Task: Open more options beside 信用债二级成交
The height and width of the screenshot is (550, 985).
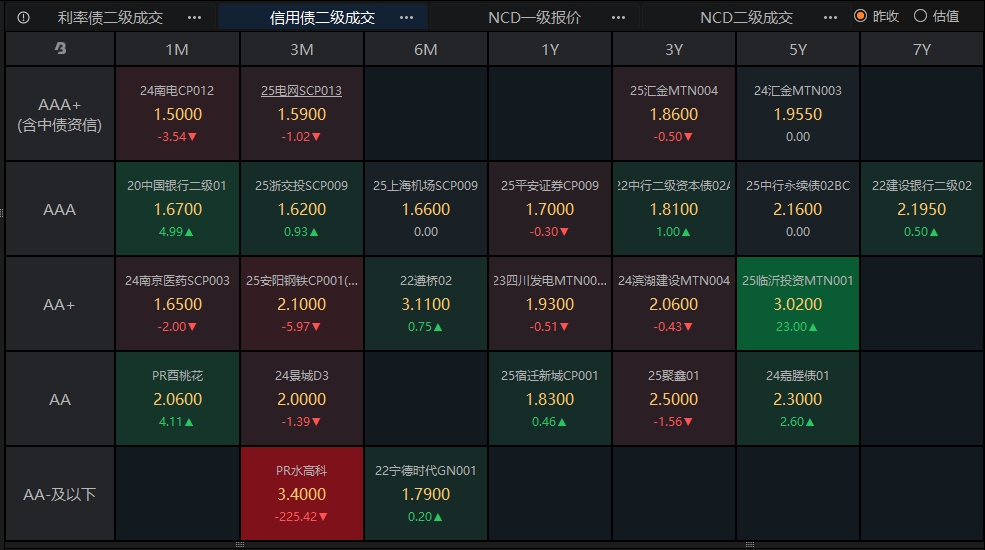Action: (x=406, y=18)
